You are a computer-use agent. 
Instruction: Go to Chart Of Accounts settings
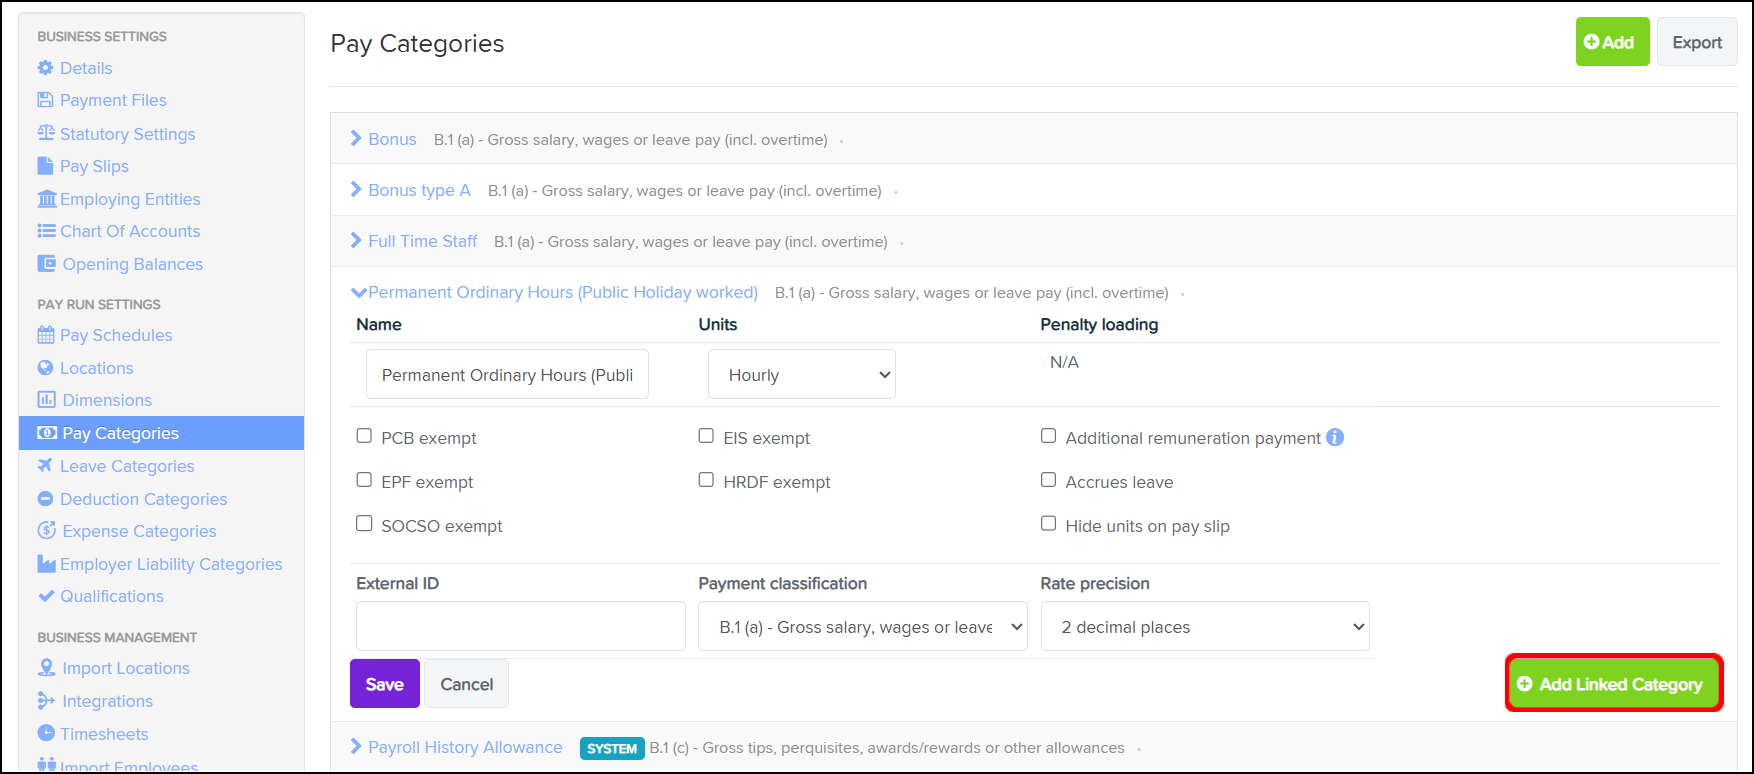pos(130,231)
